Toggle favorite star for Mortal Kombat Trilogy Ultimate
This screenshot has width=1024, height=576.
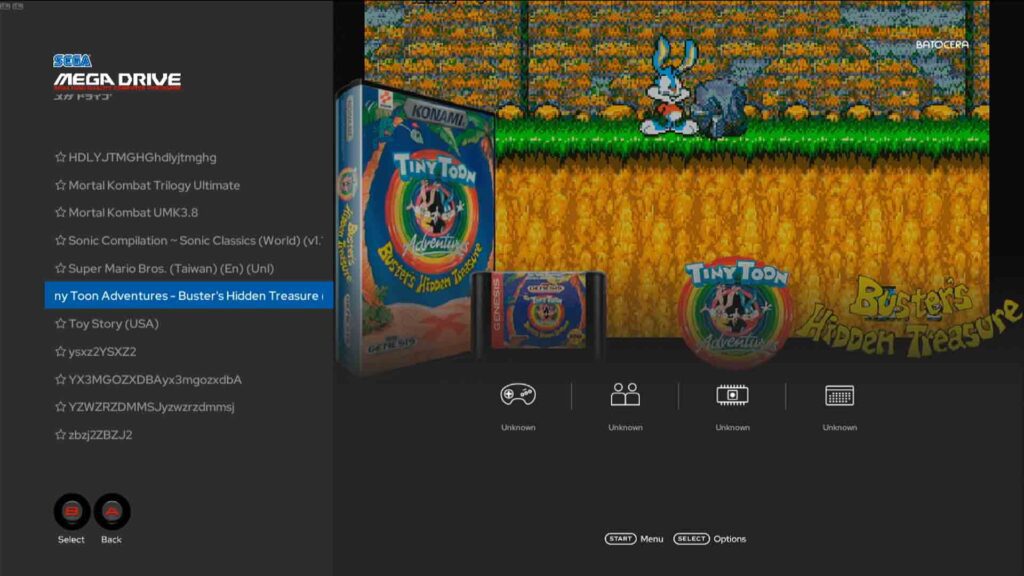click(61, 185)
